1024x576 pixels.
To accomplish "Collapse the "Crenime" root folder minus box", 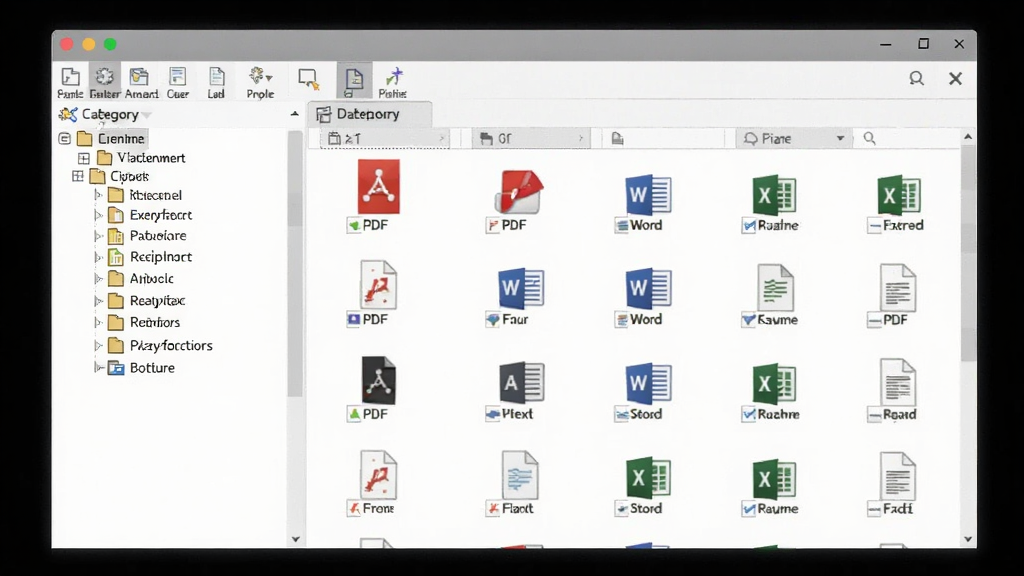I will pos(64,138).
